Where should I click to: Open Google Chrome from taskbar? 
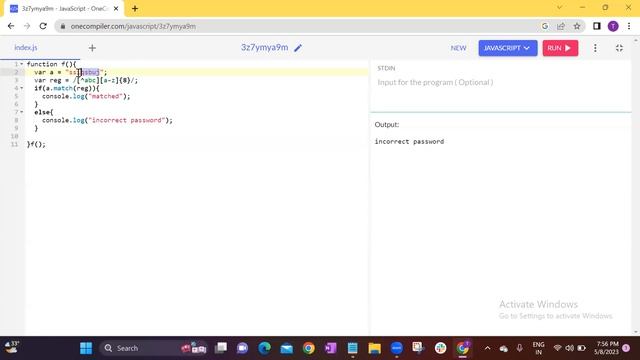coord(309,348)
